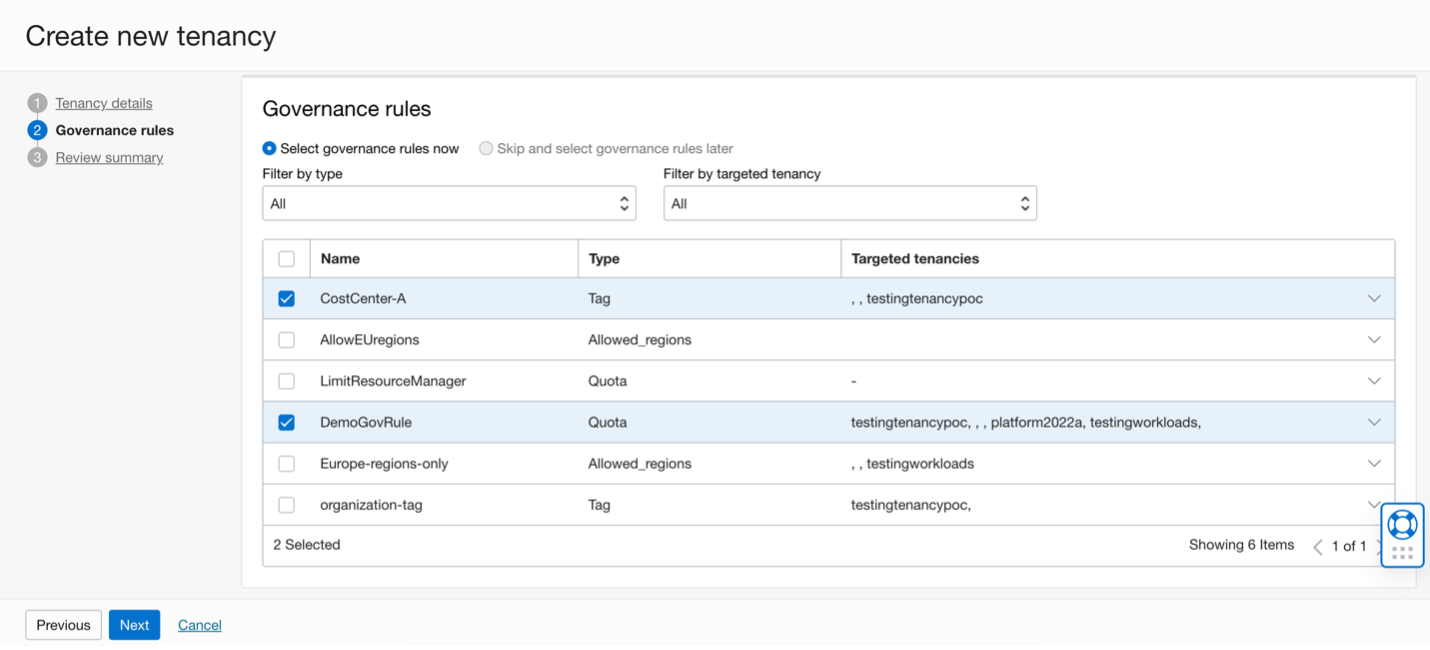Click the Cancel link
The height and width of the screenshot is (650, 1430).
point(199,624)
